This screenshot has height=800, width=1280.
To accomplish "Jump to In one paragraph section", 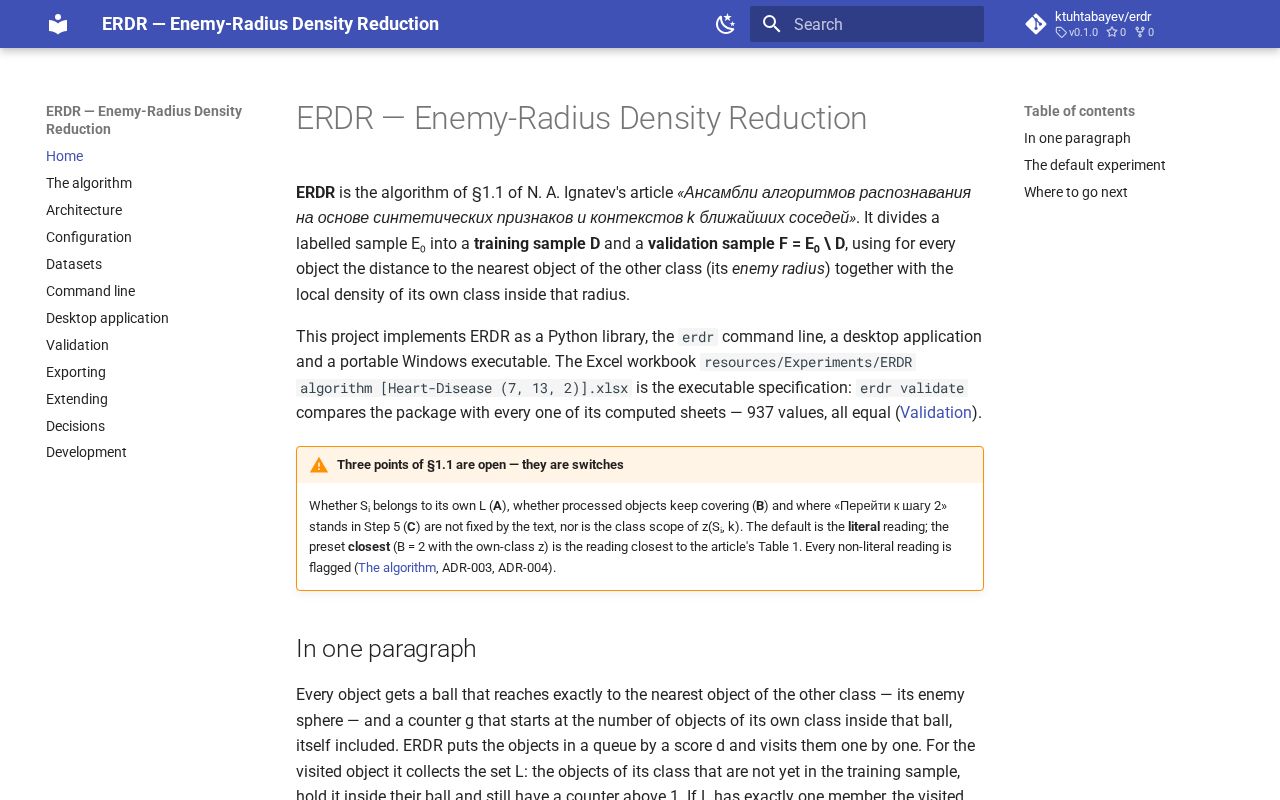I will [1077, 138].
